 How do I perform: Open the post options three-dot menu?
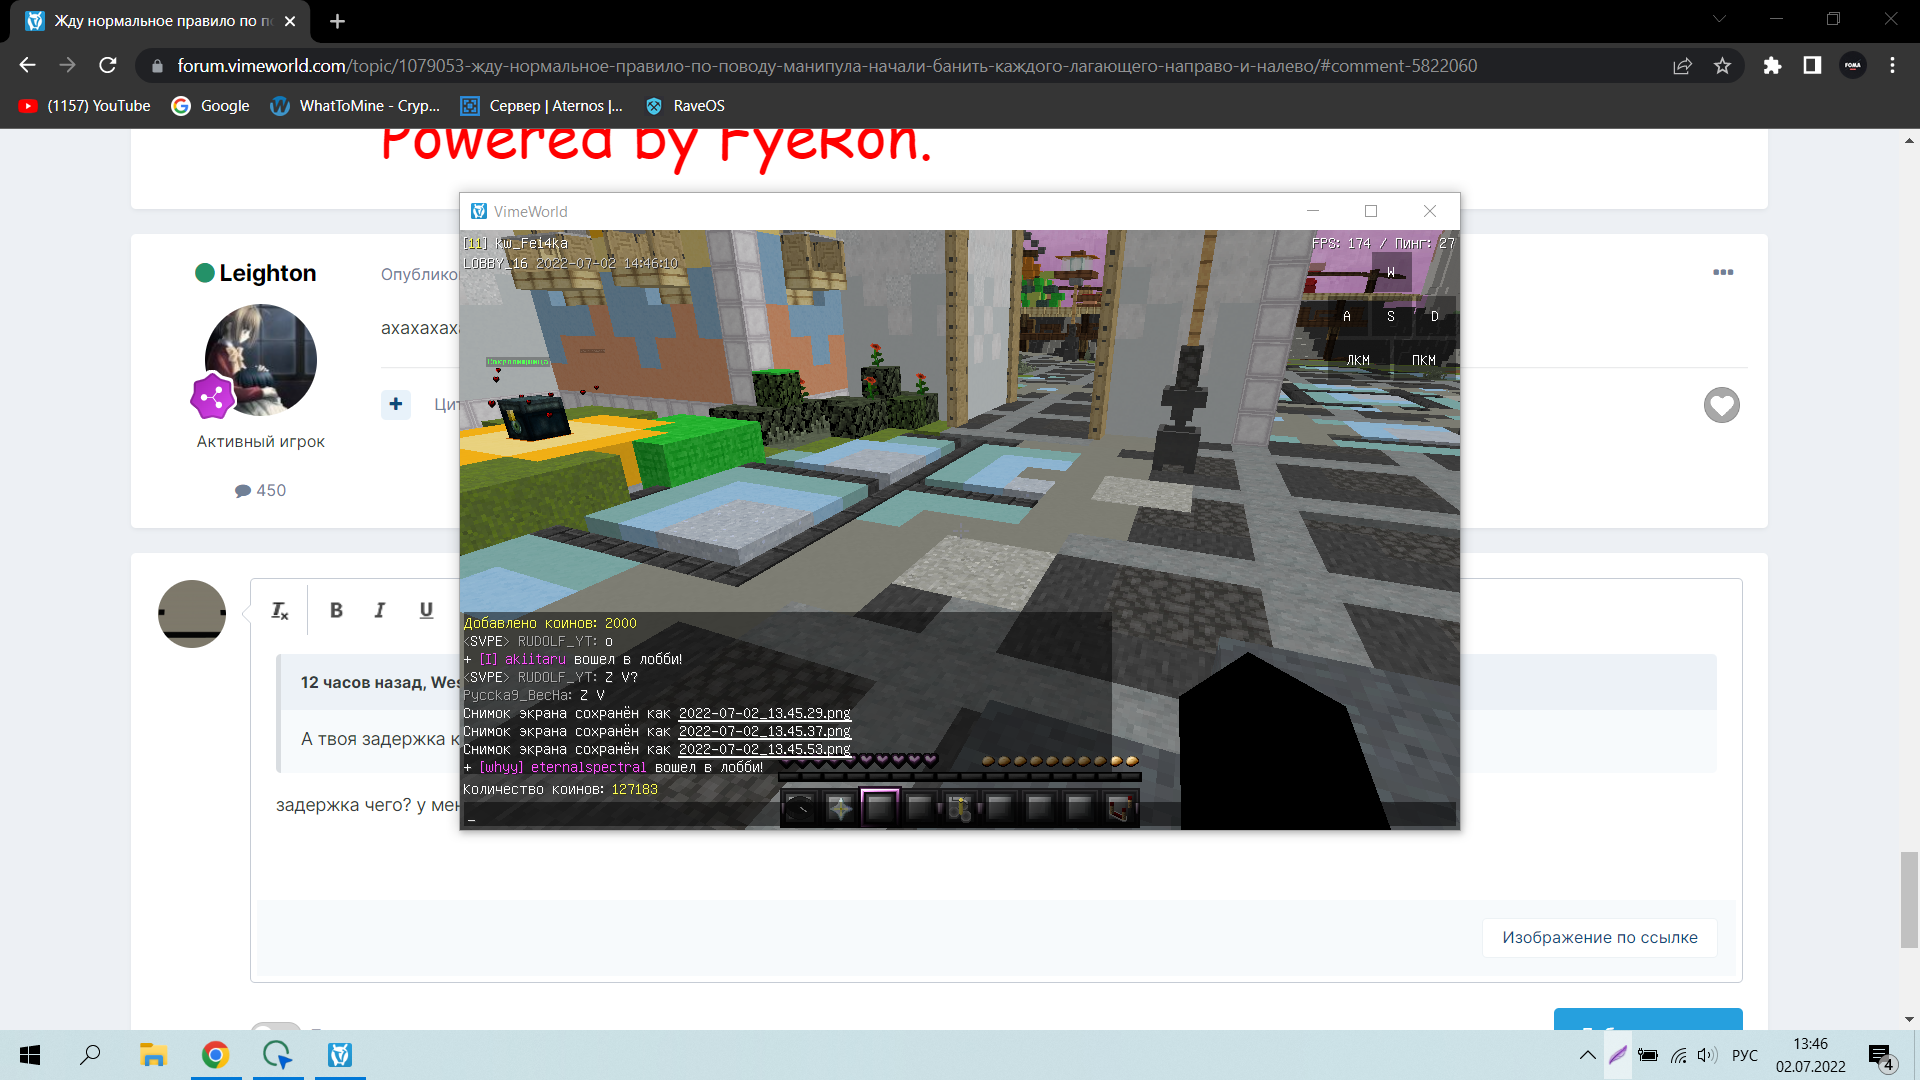1723,272
